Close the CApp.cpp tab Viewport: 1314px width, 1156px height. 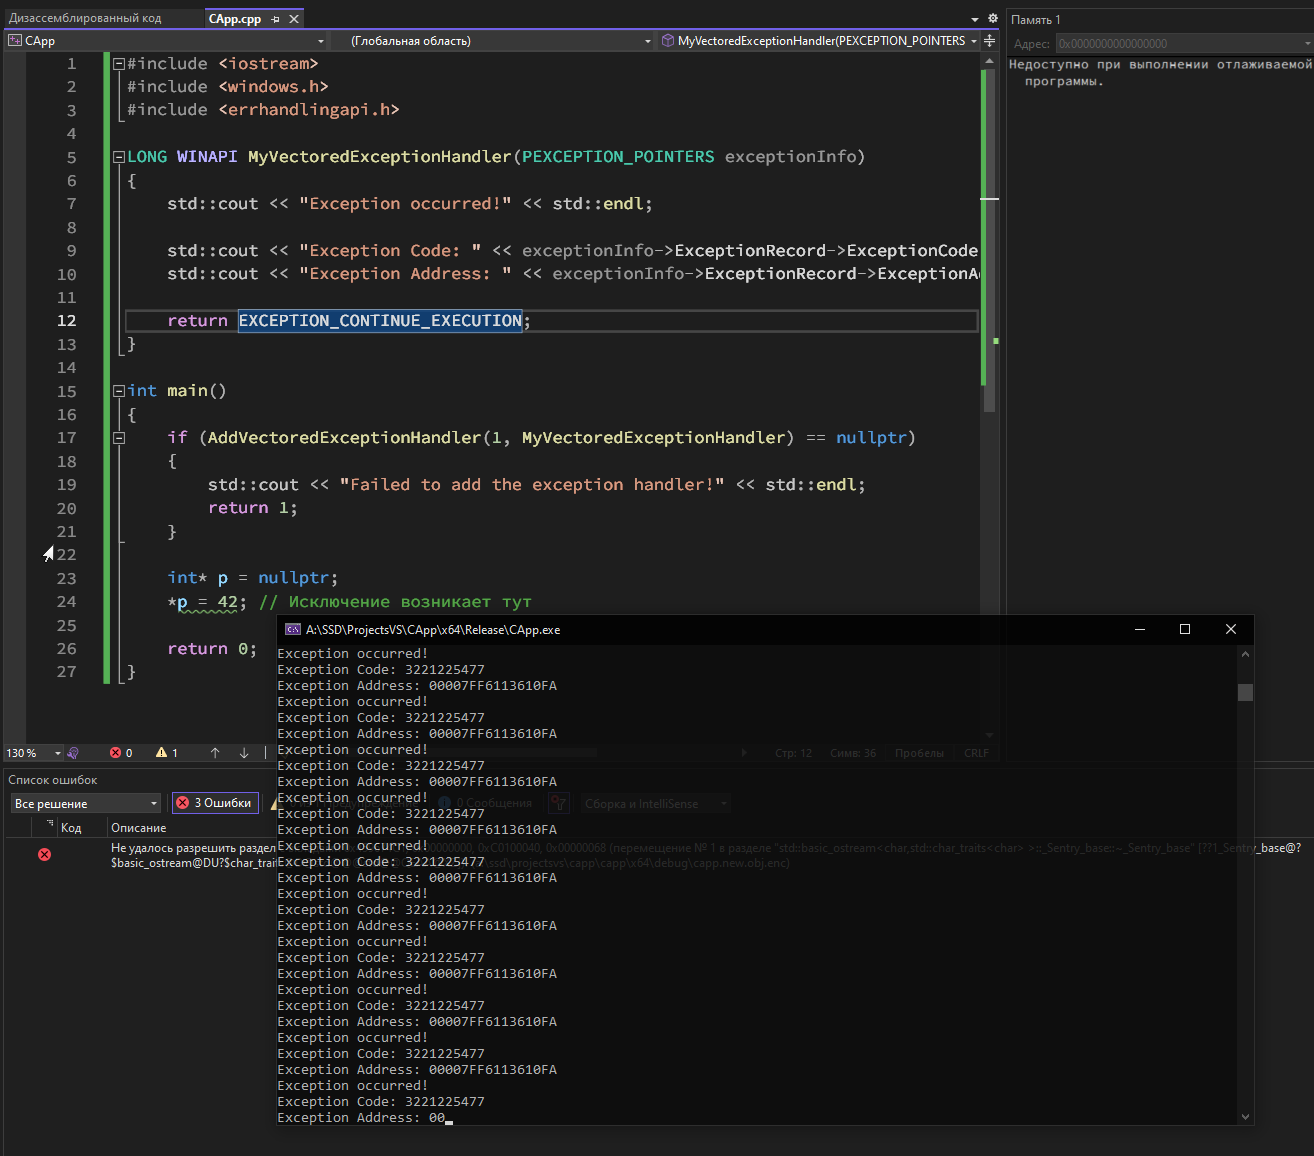click(x=294, y=19)
